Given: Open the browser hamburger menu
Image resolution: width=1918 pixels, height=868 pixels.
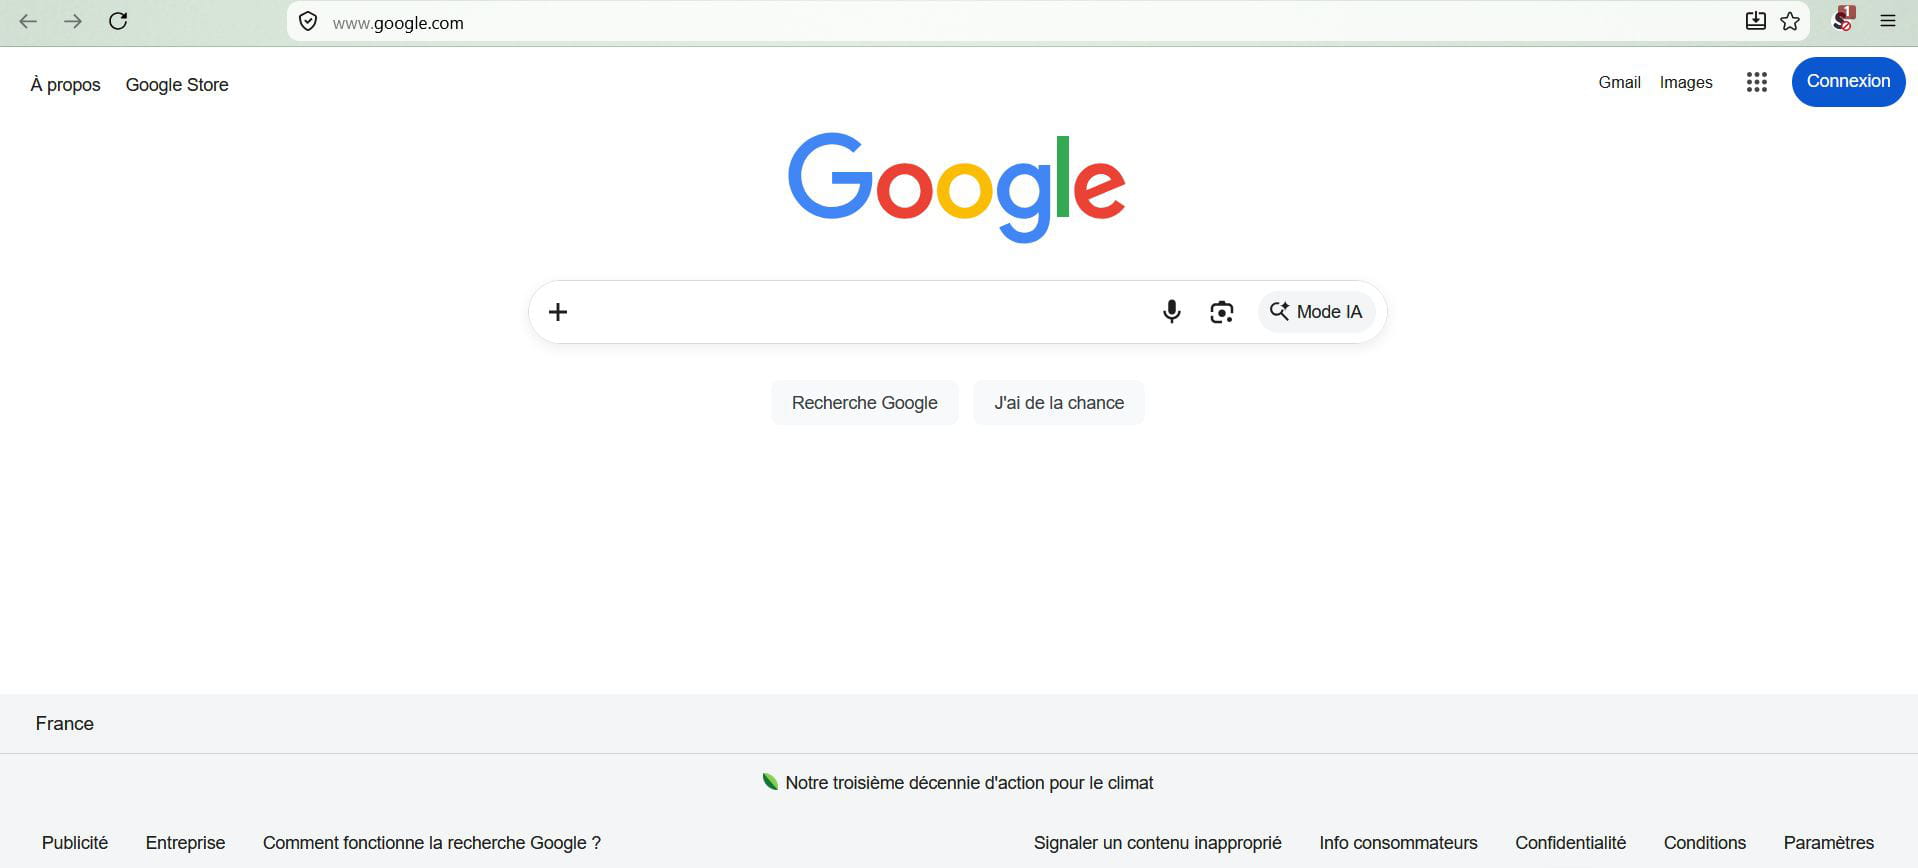Looking at the screenshot, I should click(x=1888, y=21).
